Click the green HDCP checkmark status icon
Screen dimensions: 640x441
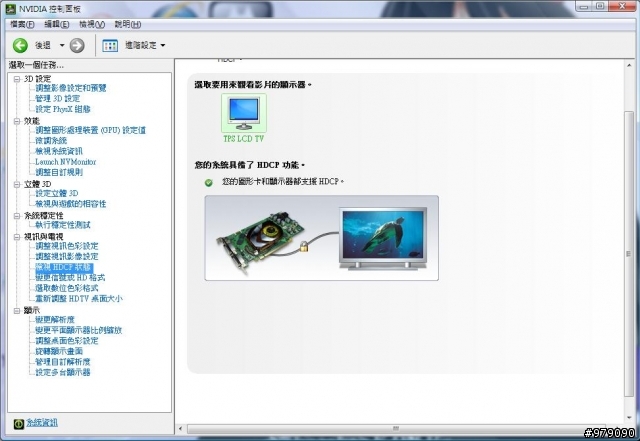click(x=209, y=183)
